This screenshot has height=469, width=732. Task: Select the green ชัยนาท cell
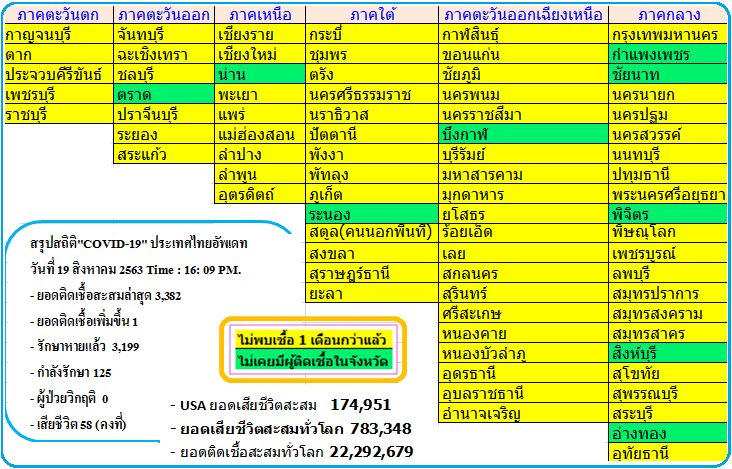668,74
